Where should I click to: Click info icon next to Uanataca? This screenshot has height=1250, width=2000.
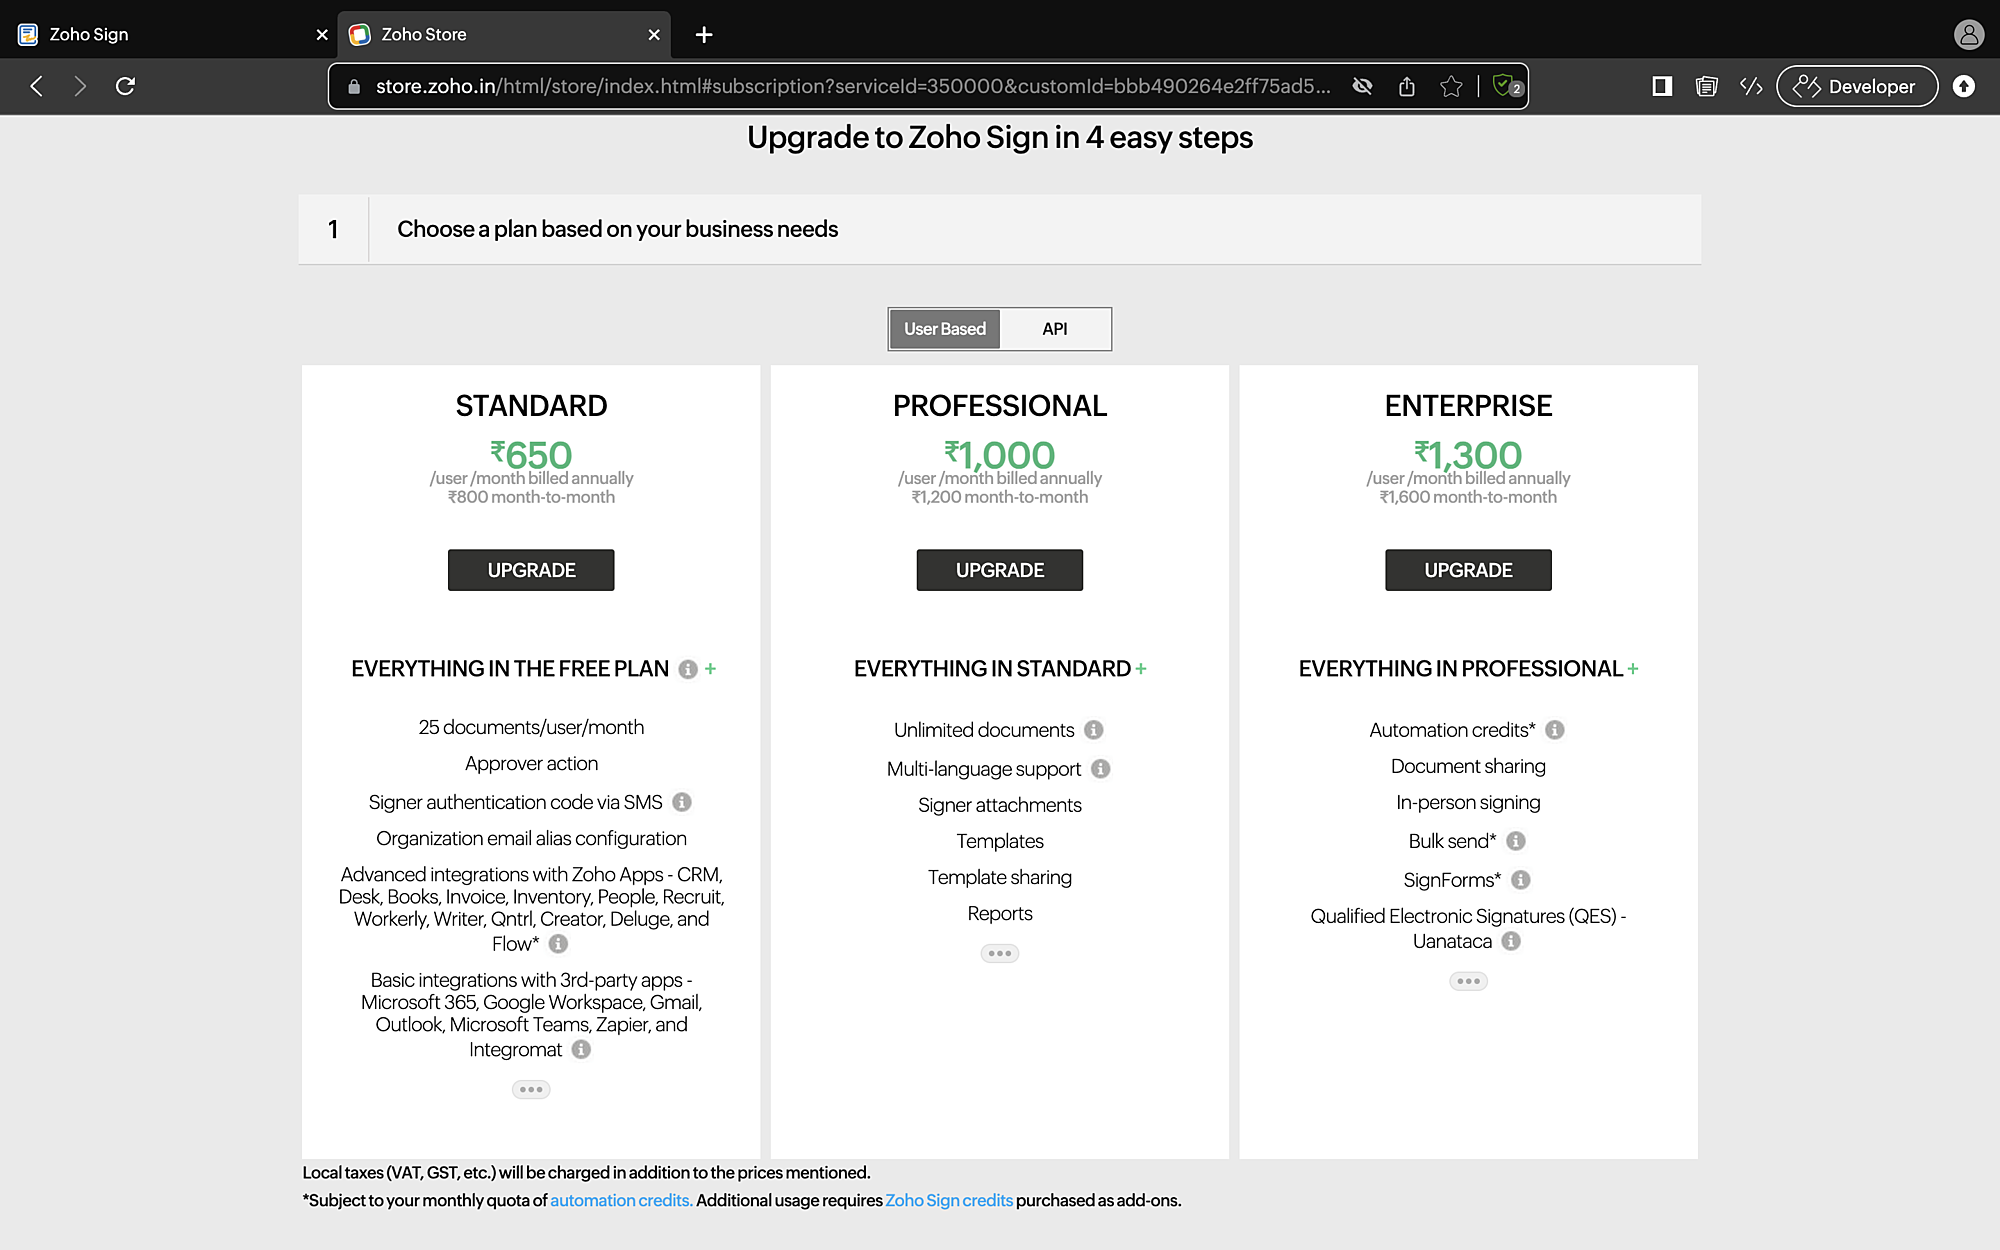coord(1512,941)
